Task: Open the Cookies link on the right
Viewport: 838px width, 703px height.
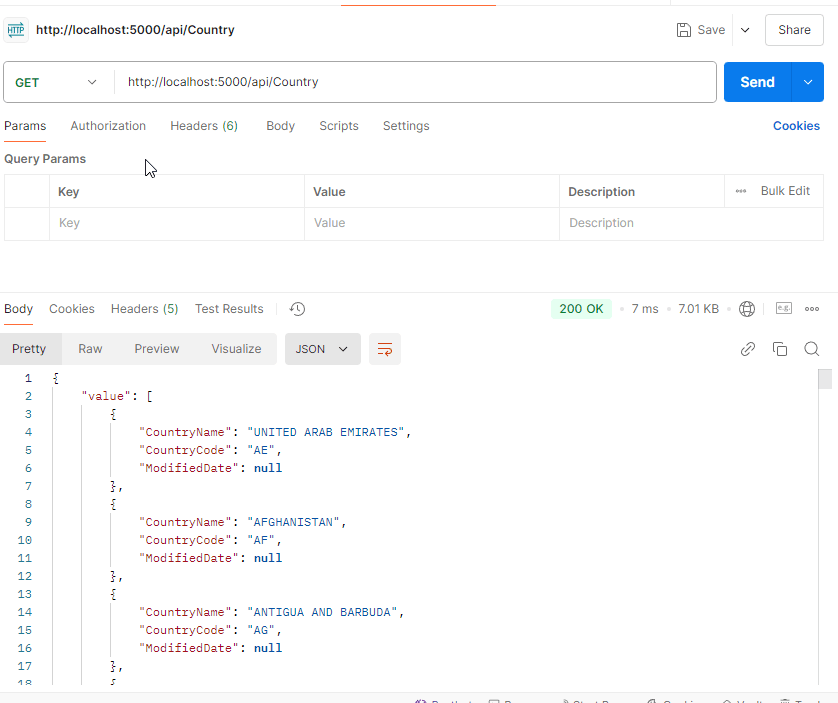Action: pyautogui.click(x=796, y=126)
